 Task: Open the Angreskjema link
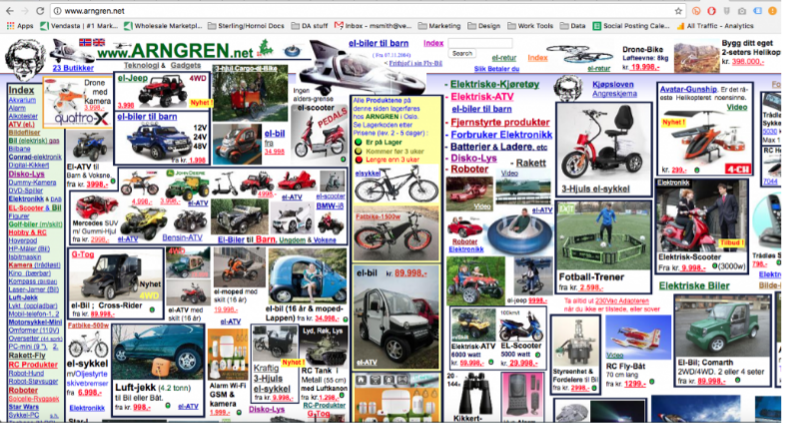(x=614, y=94)
